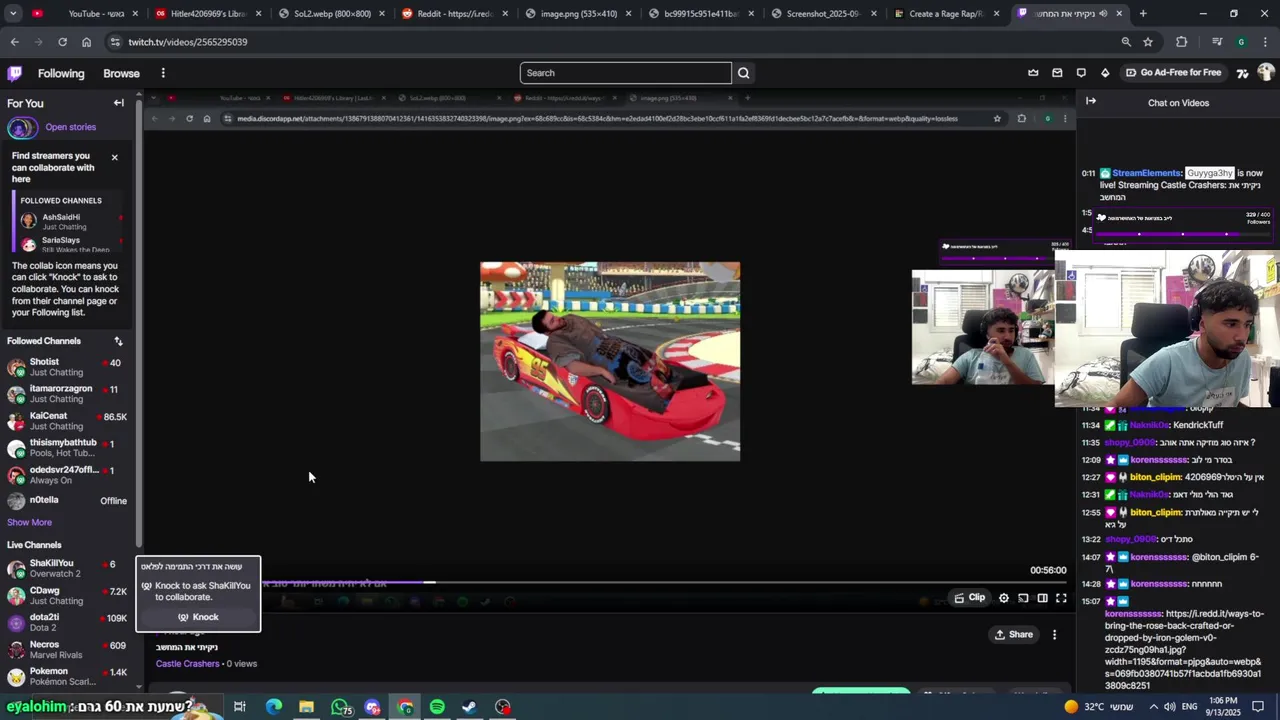Open itamarorzagron channel in sidebar

[x=66, y=394]
